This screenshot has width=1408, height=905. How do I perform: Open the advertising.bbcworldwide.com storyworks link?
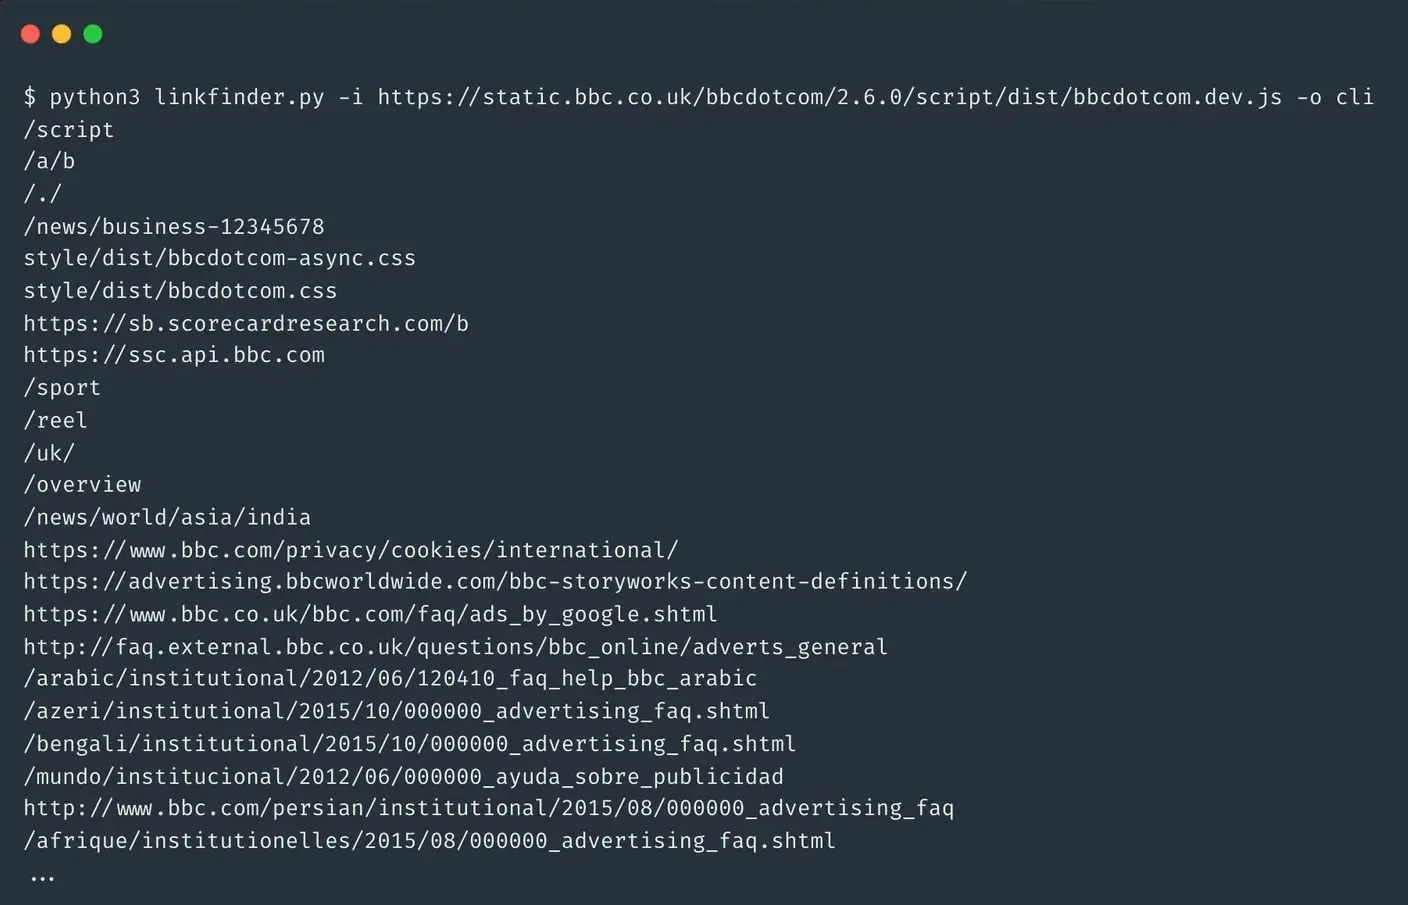[x=495, y=581]
